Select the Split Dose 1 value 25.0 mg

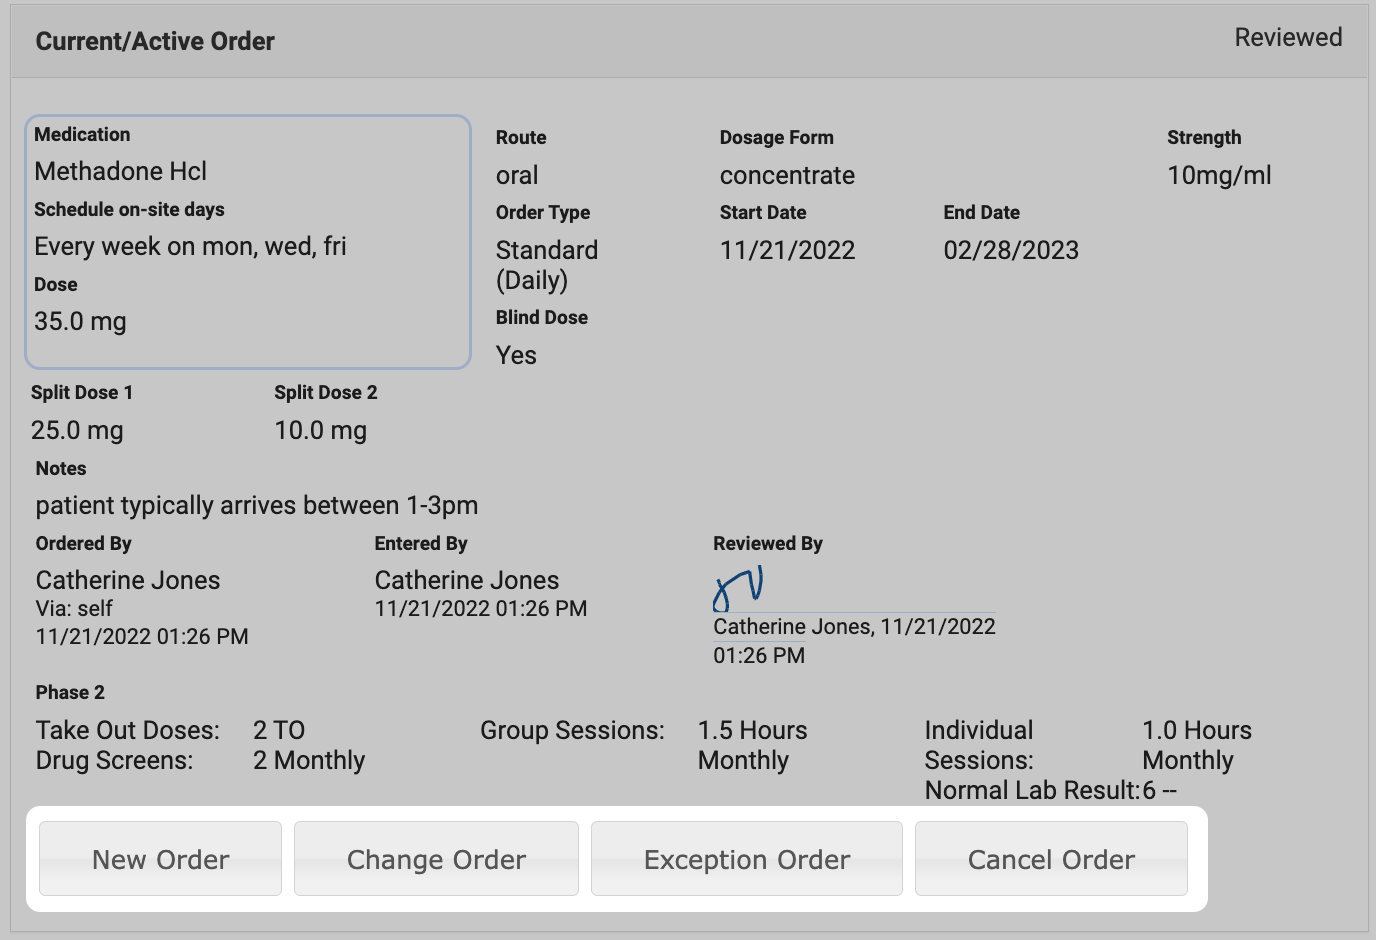pos(77,431)
